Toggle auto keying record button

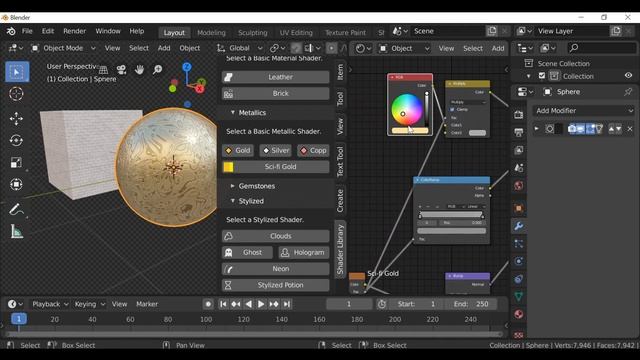click(208, 304)
